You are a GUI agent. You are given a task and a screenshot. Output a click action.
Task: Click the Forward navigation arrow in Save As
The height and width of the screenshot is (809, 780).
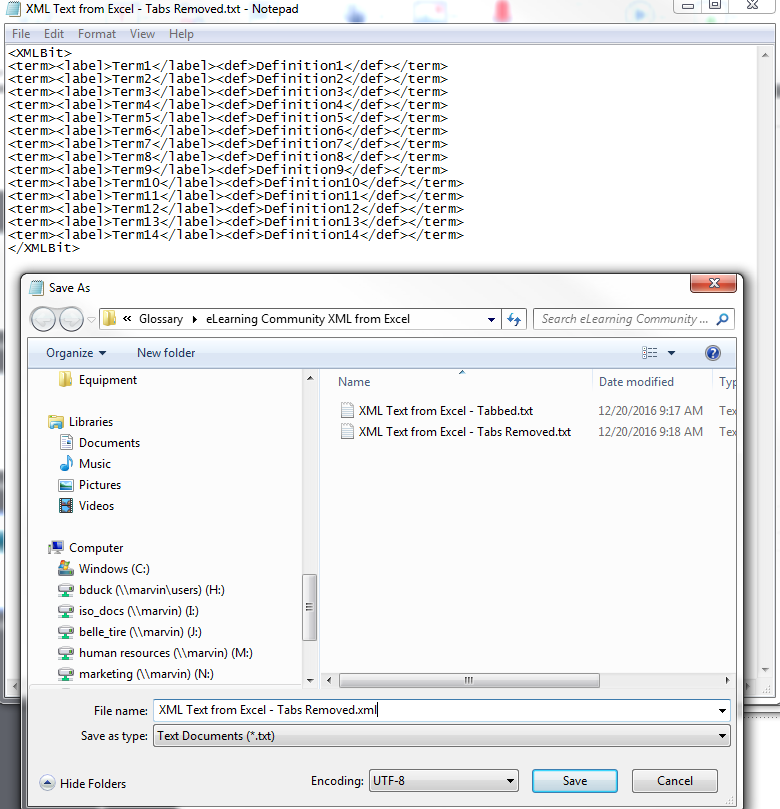(71, 319)
